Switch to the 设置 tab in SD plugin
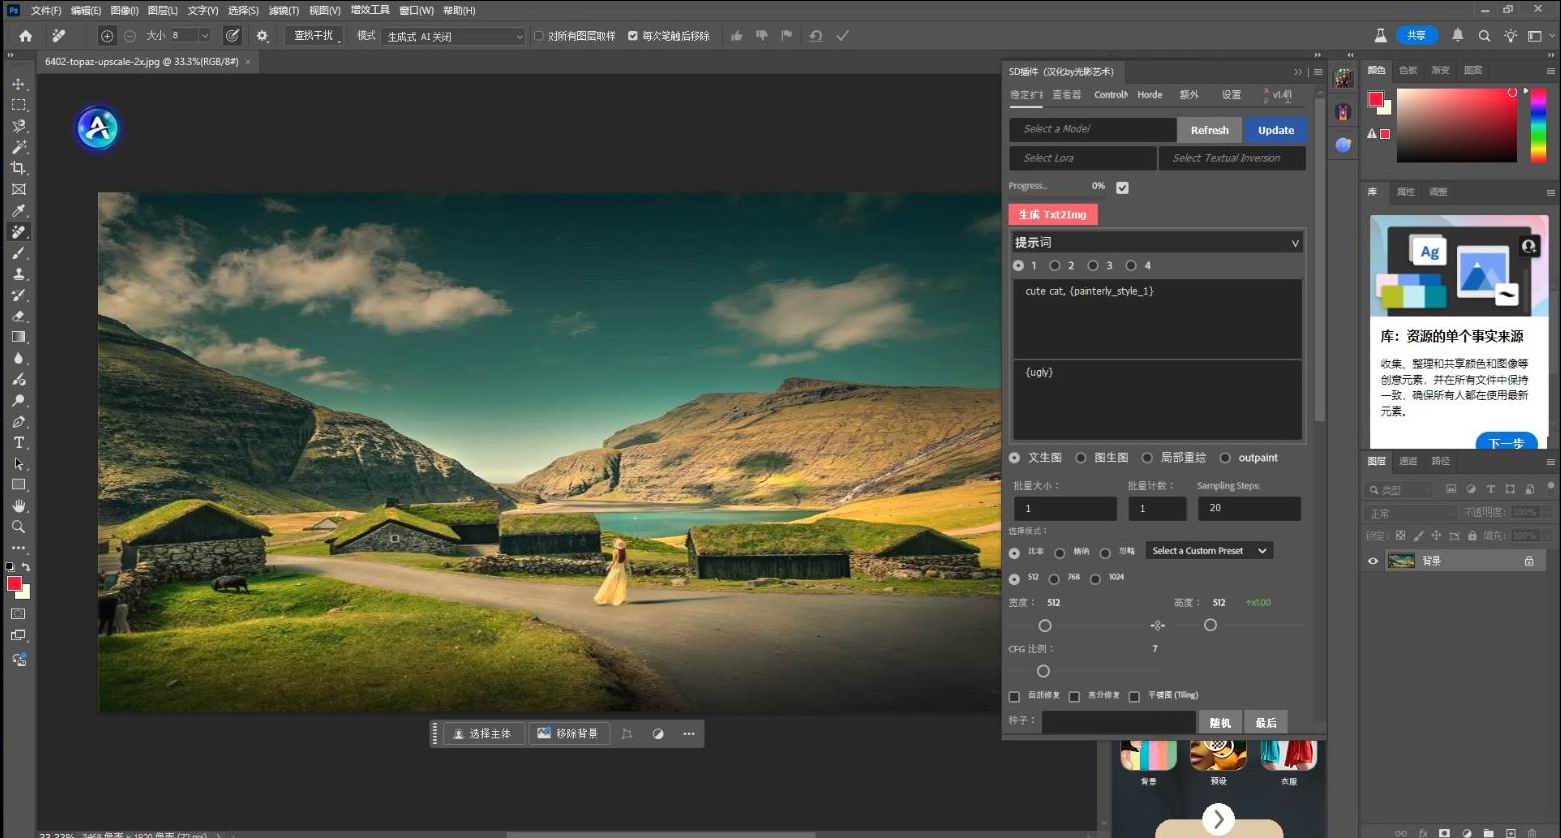1561x838 pixels. (1231, 95)
